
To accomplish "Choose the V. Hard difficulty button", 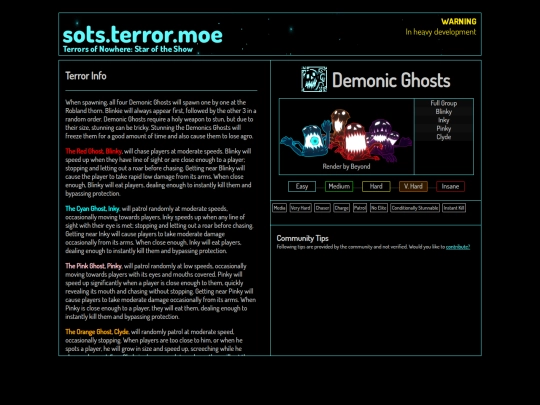I will (413, 186).
